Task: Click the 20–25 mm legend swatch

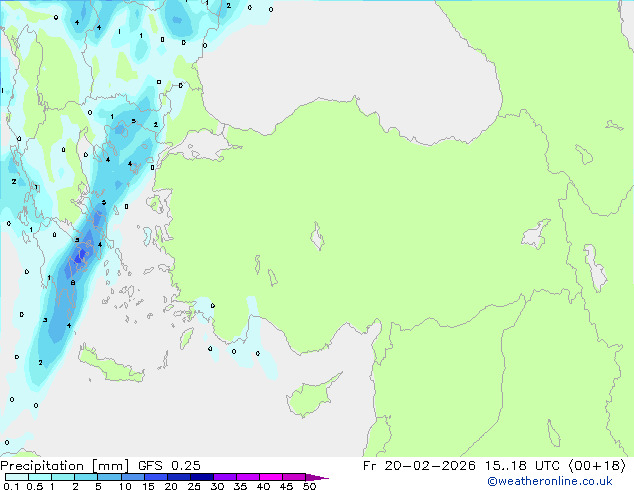Action: point(179,477)
